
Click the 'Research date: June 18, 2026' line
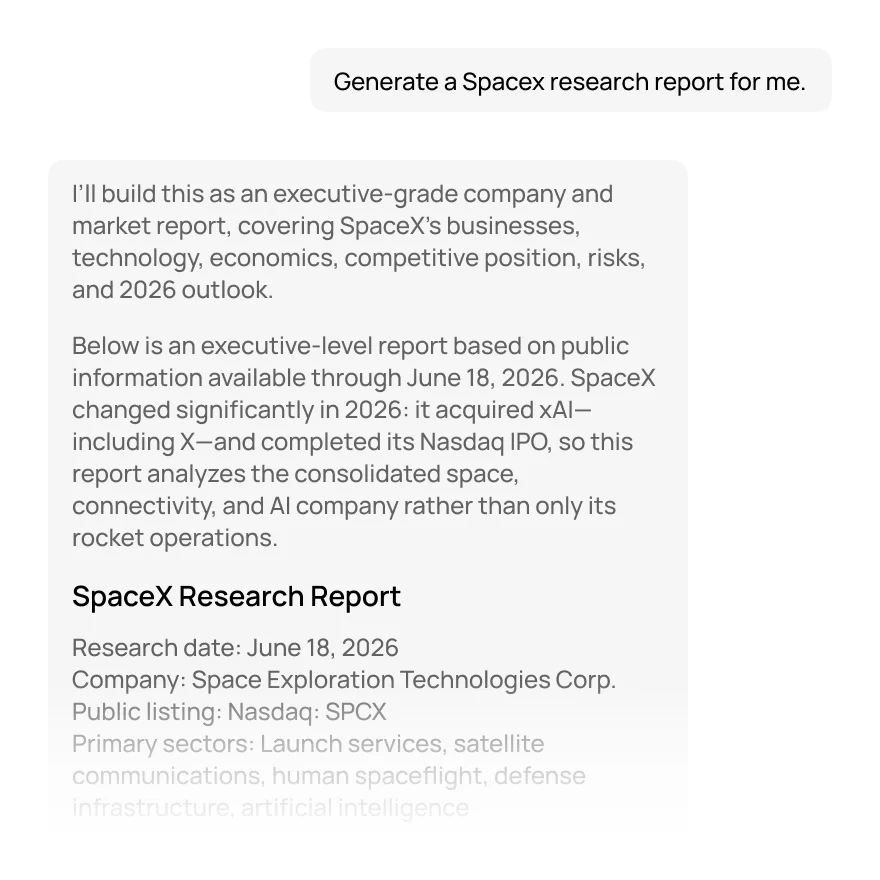[x=235, y=648]
